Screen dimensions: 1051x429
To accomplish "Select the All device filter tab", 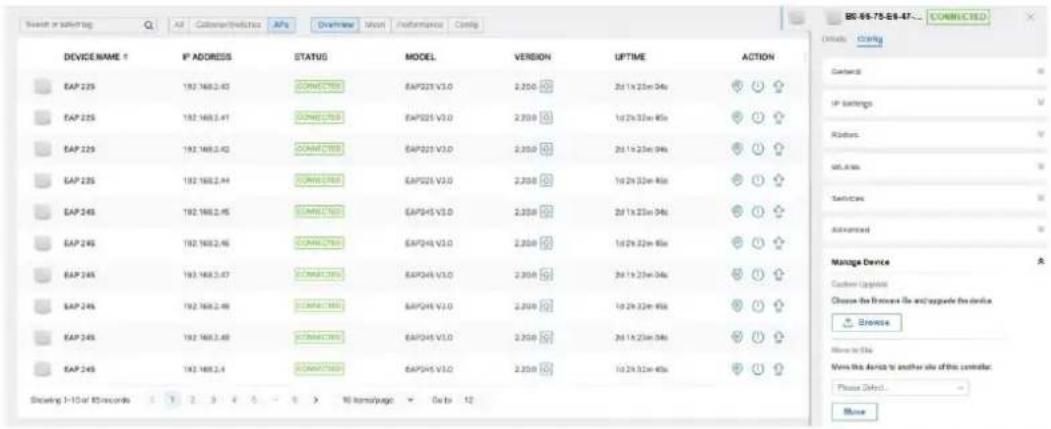I will 178,23.
